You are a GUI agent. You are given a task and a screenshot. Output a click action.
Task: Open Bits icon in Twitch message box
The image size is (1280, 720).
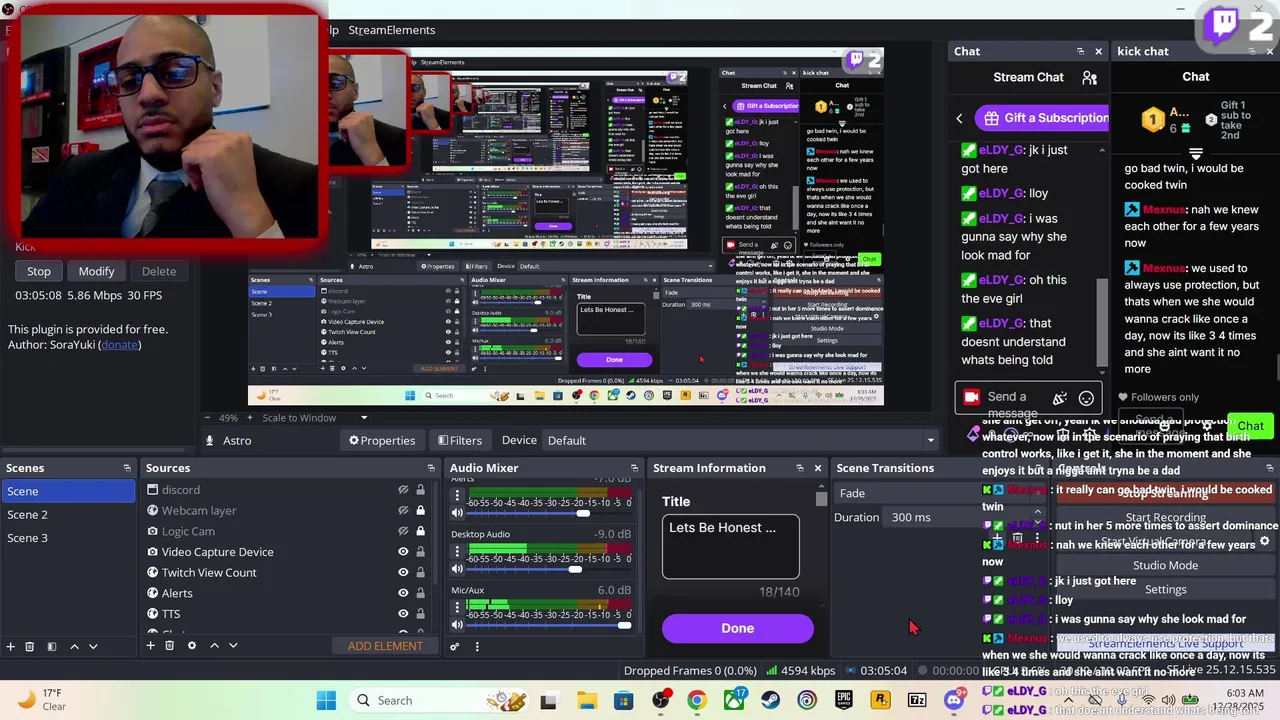pyautogui.click(x=1060, y=398)
